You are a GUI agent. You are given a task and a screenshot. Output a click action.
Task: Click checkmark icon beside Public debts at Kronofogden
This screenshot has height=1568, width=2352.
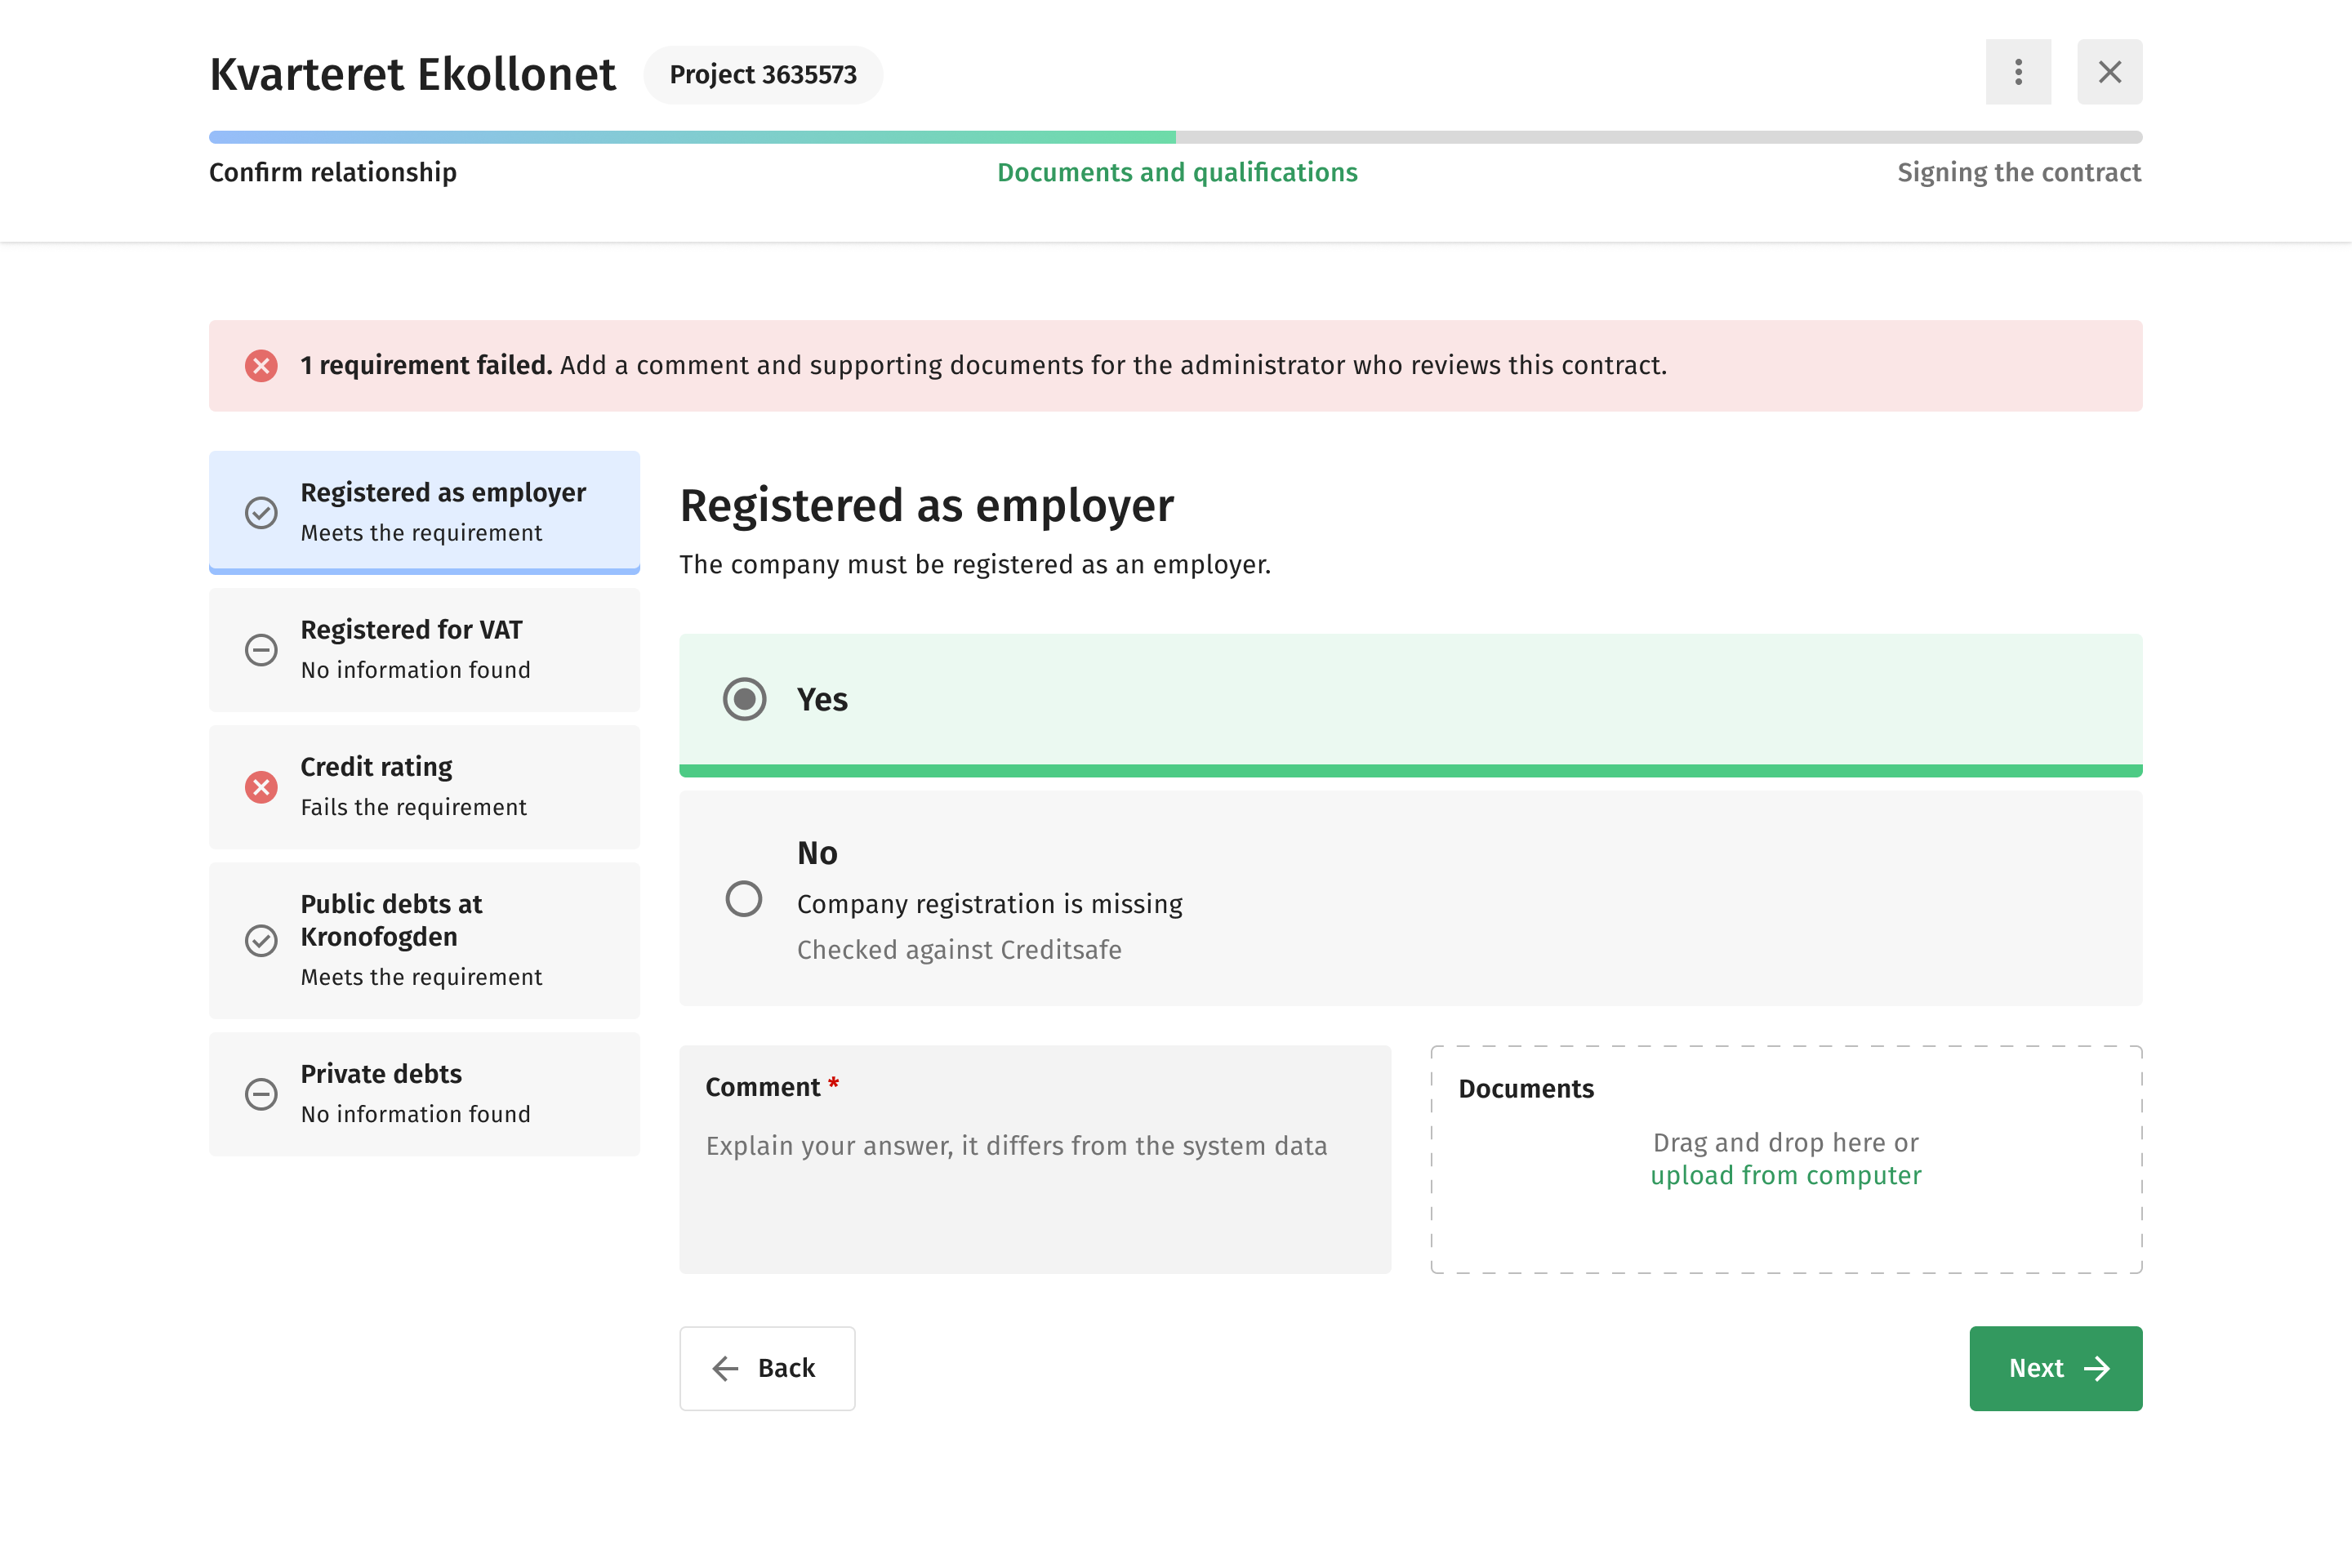pyautogui.click(x=261, y=941)
